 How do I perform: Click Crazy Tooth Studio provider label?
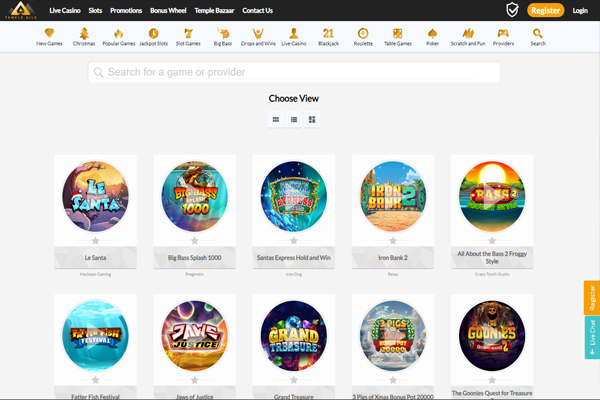[x=492, y=274]
